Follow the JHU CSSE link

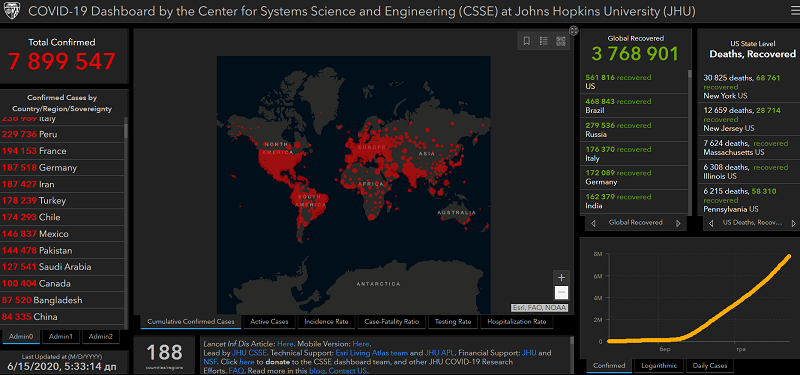pyautogui.click(x=249, y=353)
